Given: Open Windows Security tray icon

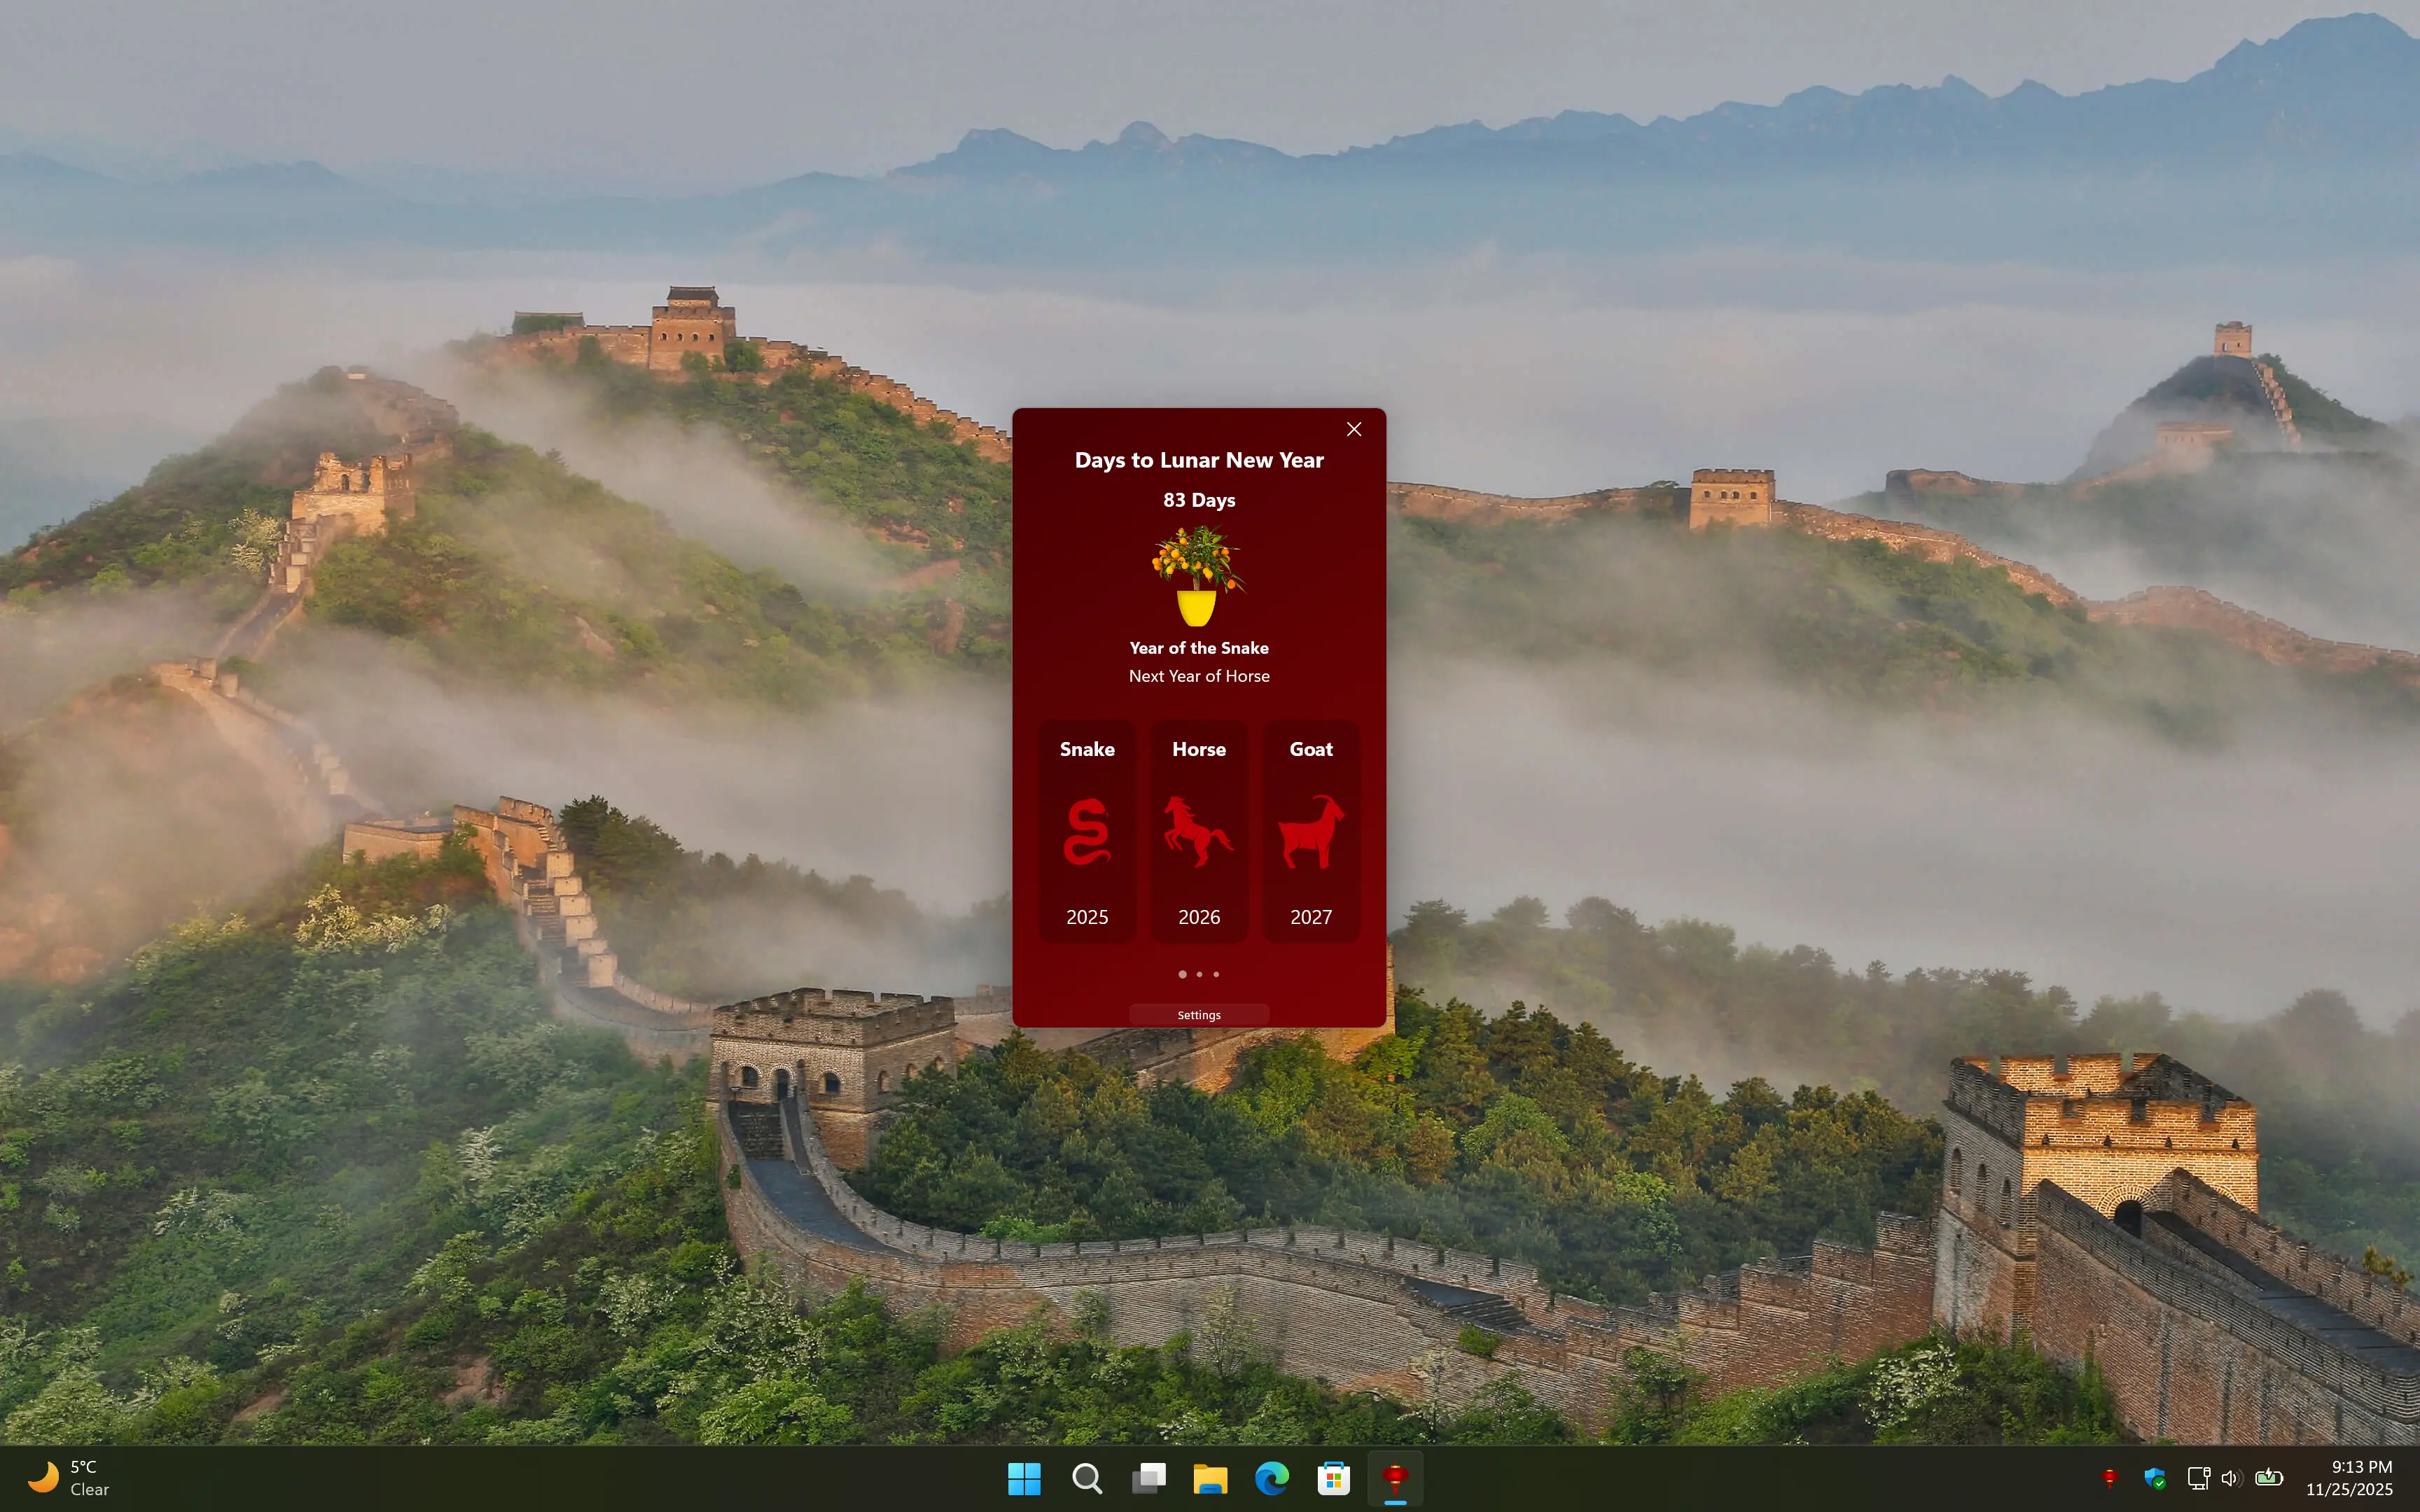Looking at the screenshot, I should coord(2155,1478).
